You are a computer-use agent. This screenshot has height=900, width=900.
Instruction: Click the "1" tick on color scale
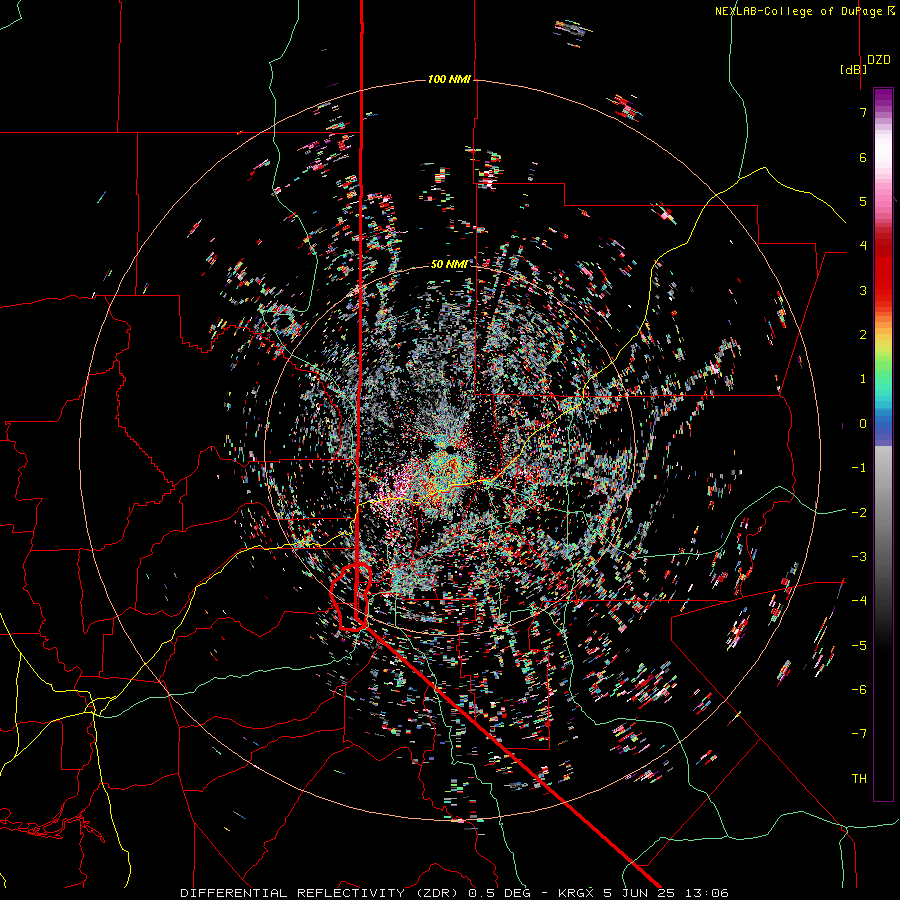[863, 379]
